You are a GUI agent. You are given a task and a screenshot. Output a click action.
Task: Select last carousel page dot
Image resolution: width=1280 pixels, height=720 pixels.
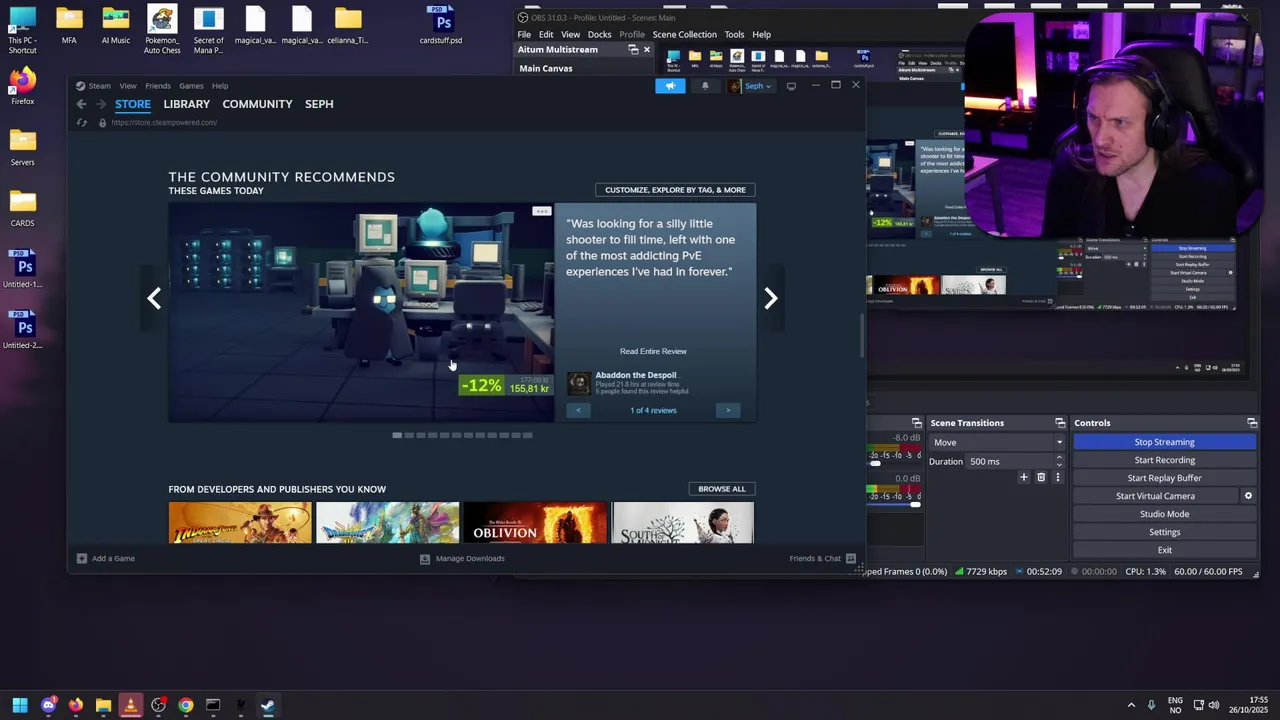[x=527, y=435]
